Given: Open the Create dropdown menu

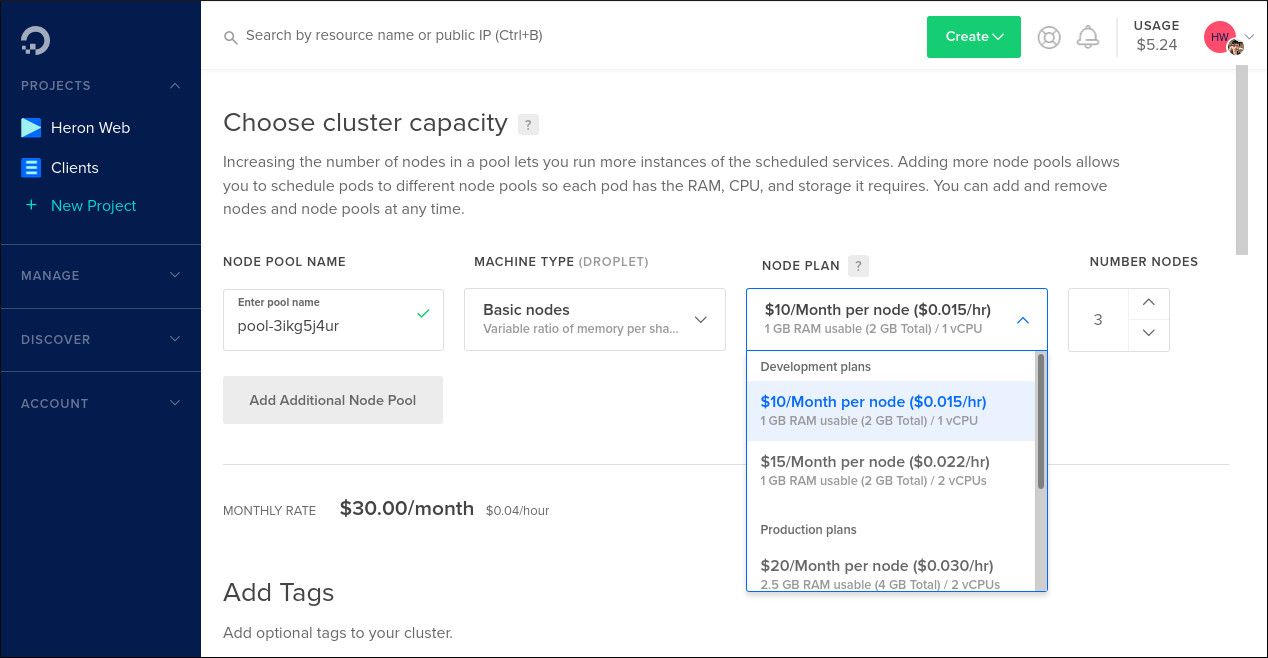Looking at the screenshot, I should [x=973, y=36].
